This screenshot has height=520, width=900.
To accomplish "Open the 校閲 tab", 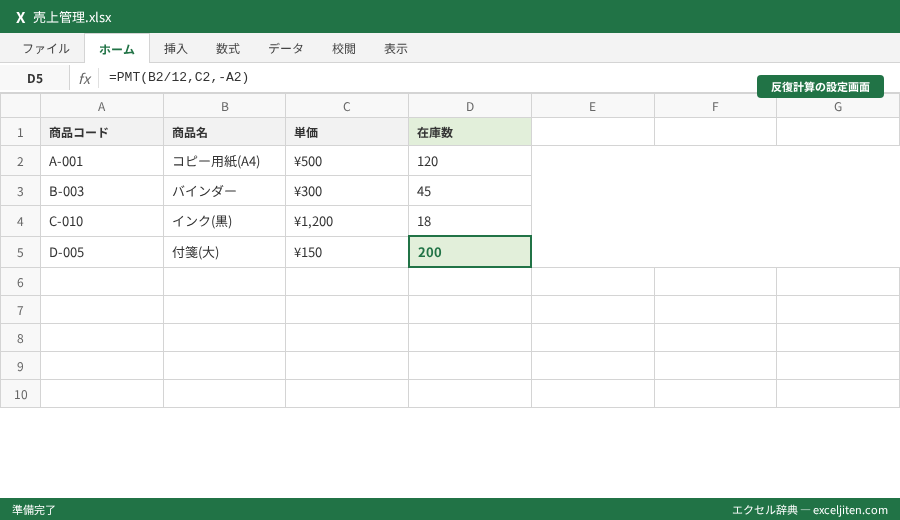I will [x=344, y=49].
